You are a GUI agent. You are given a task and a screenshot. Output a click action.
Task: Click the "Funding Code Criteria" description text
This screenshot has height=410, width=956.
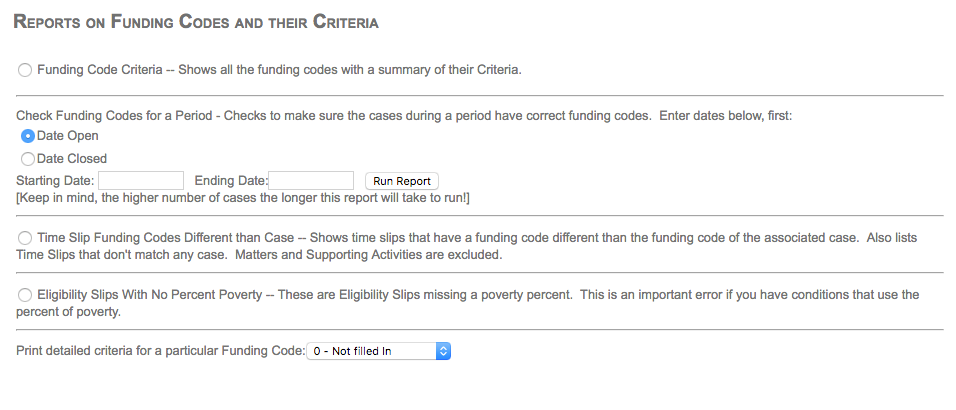pyautogui.click(x=280, y=70)
